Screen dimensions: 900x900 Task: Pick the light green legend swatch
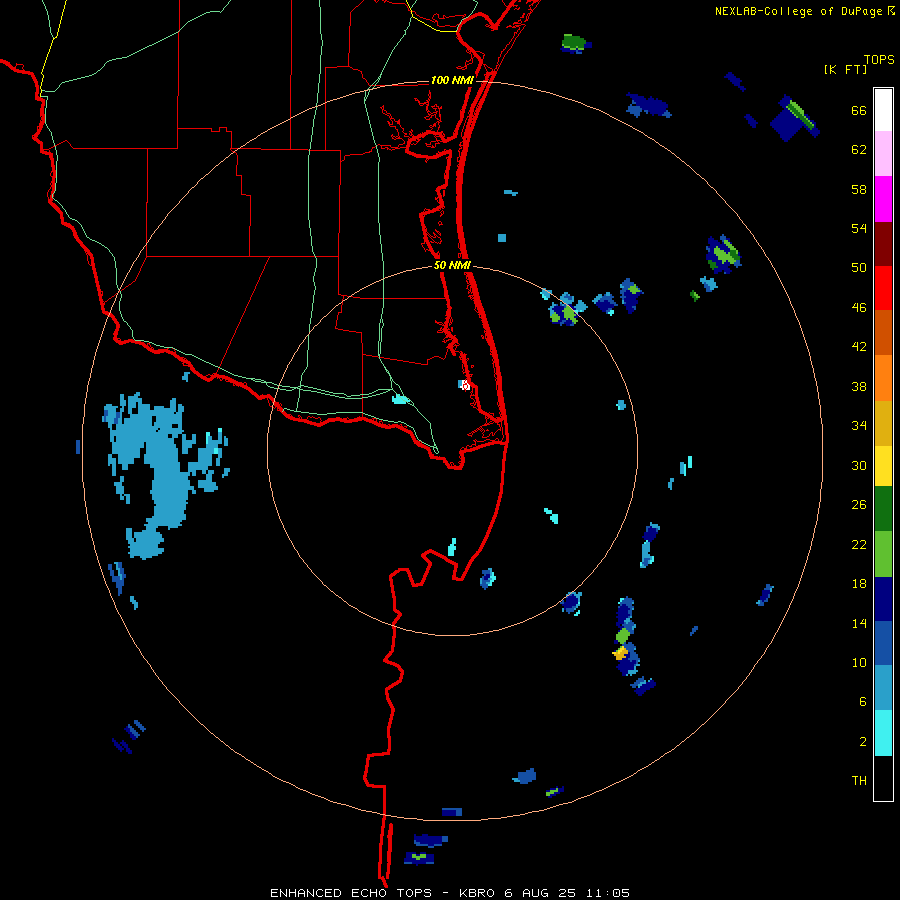(883, 554)
